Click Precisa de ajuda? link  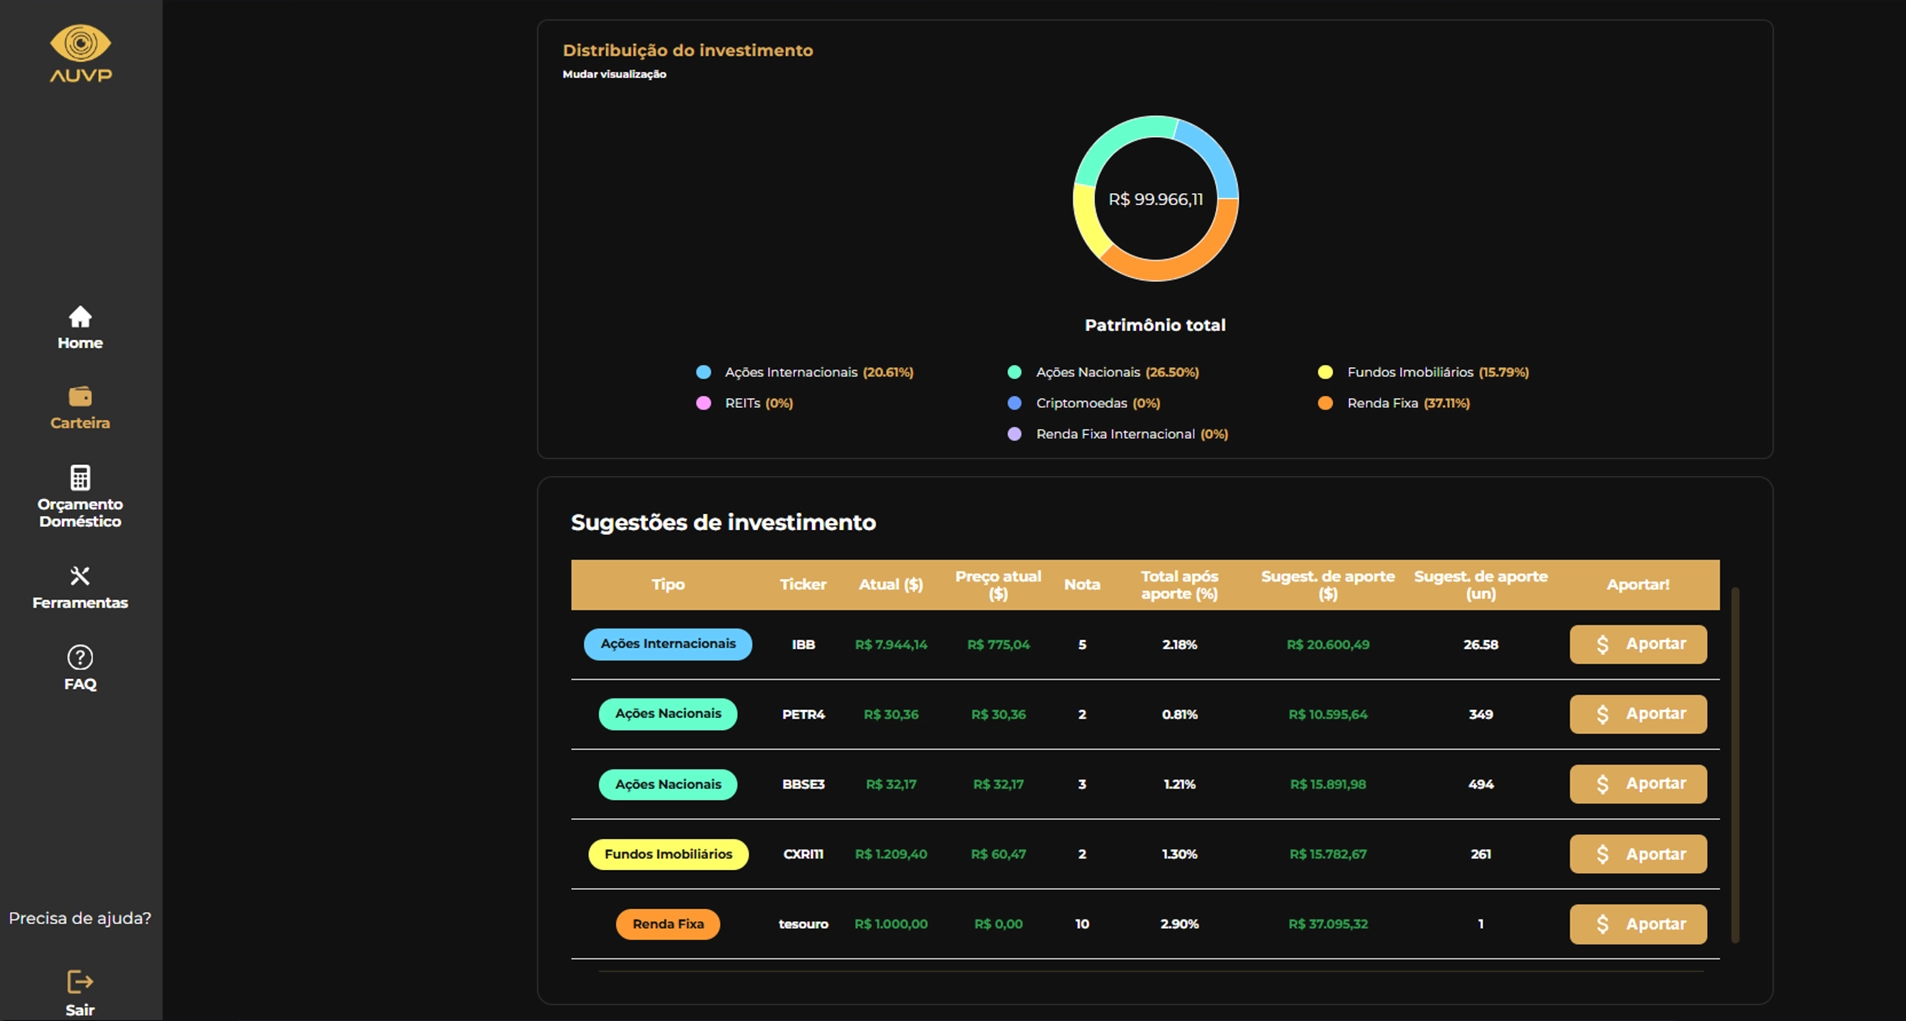pyautogui.click(x=80, y=918)
